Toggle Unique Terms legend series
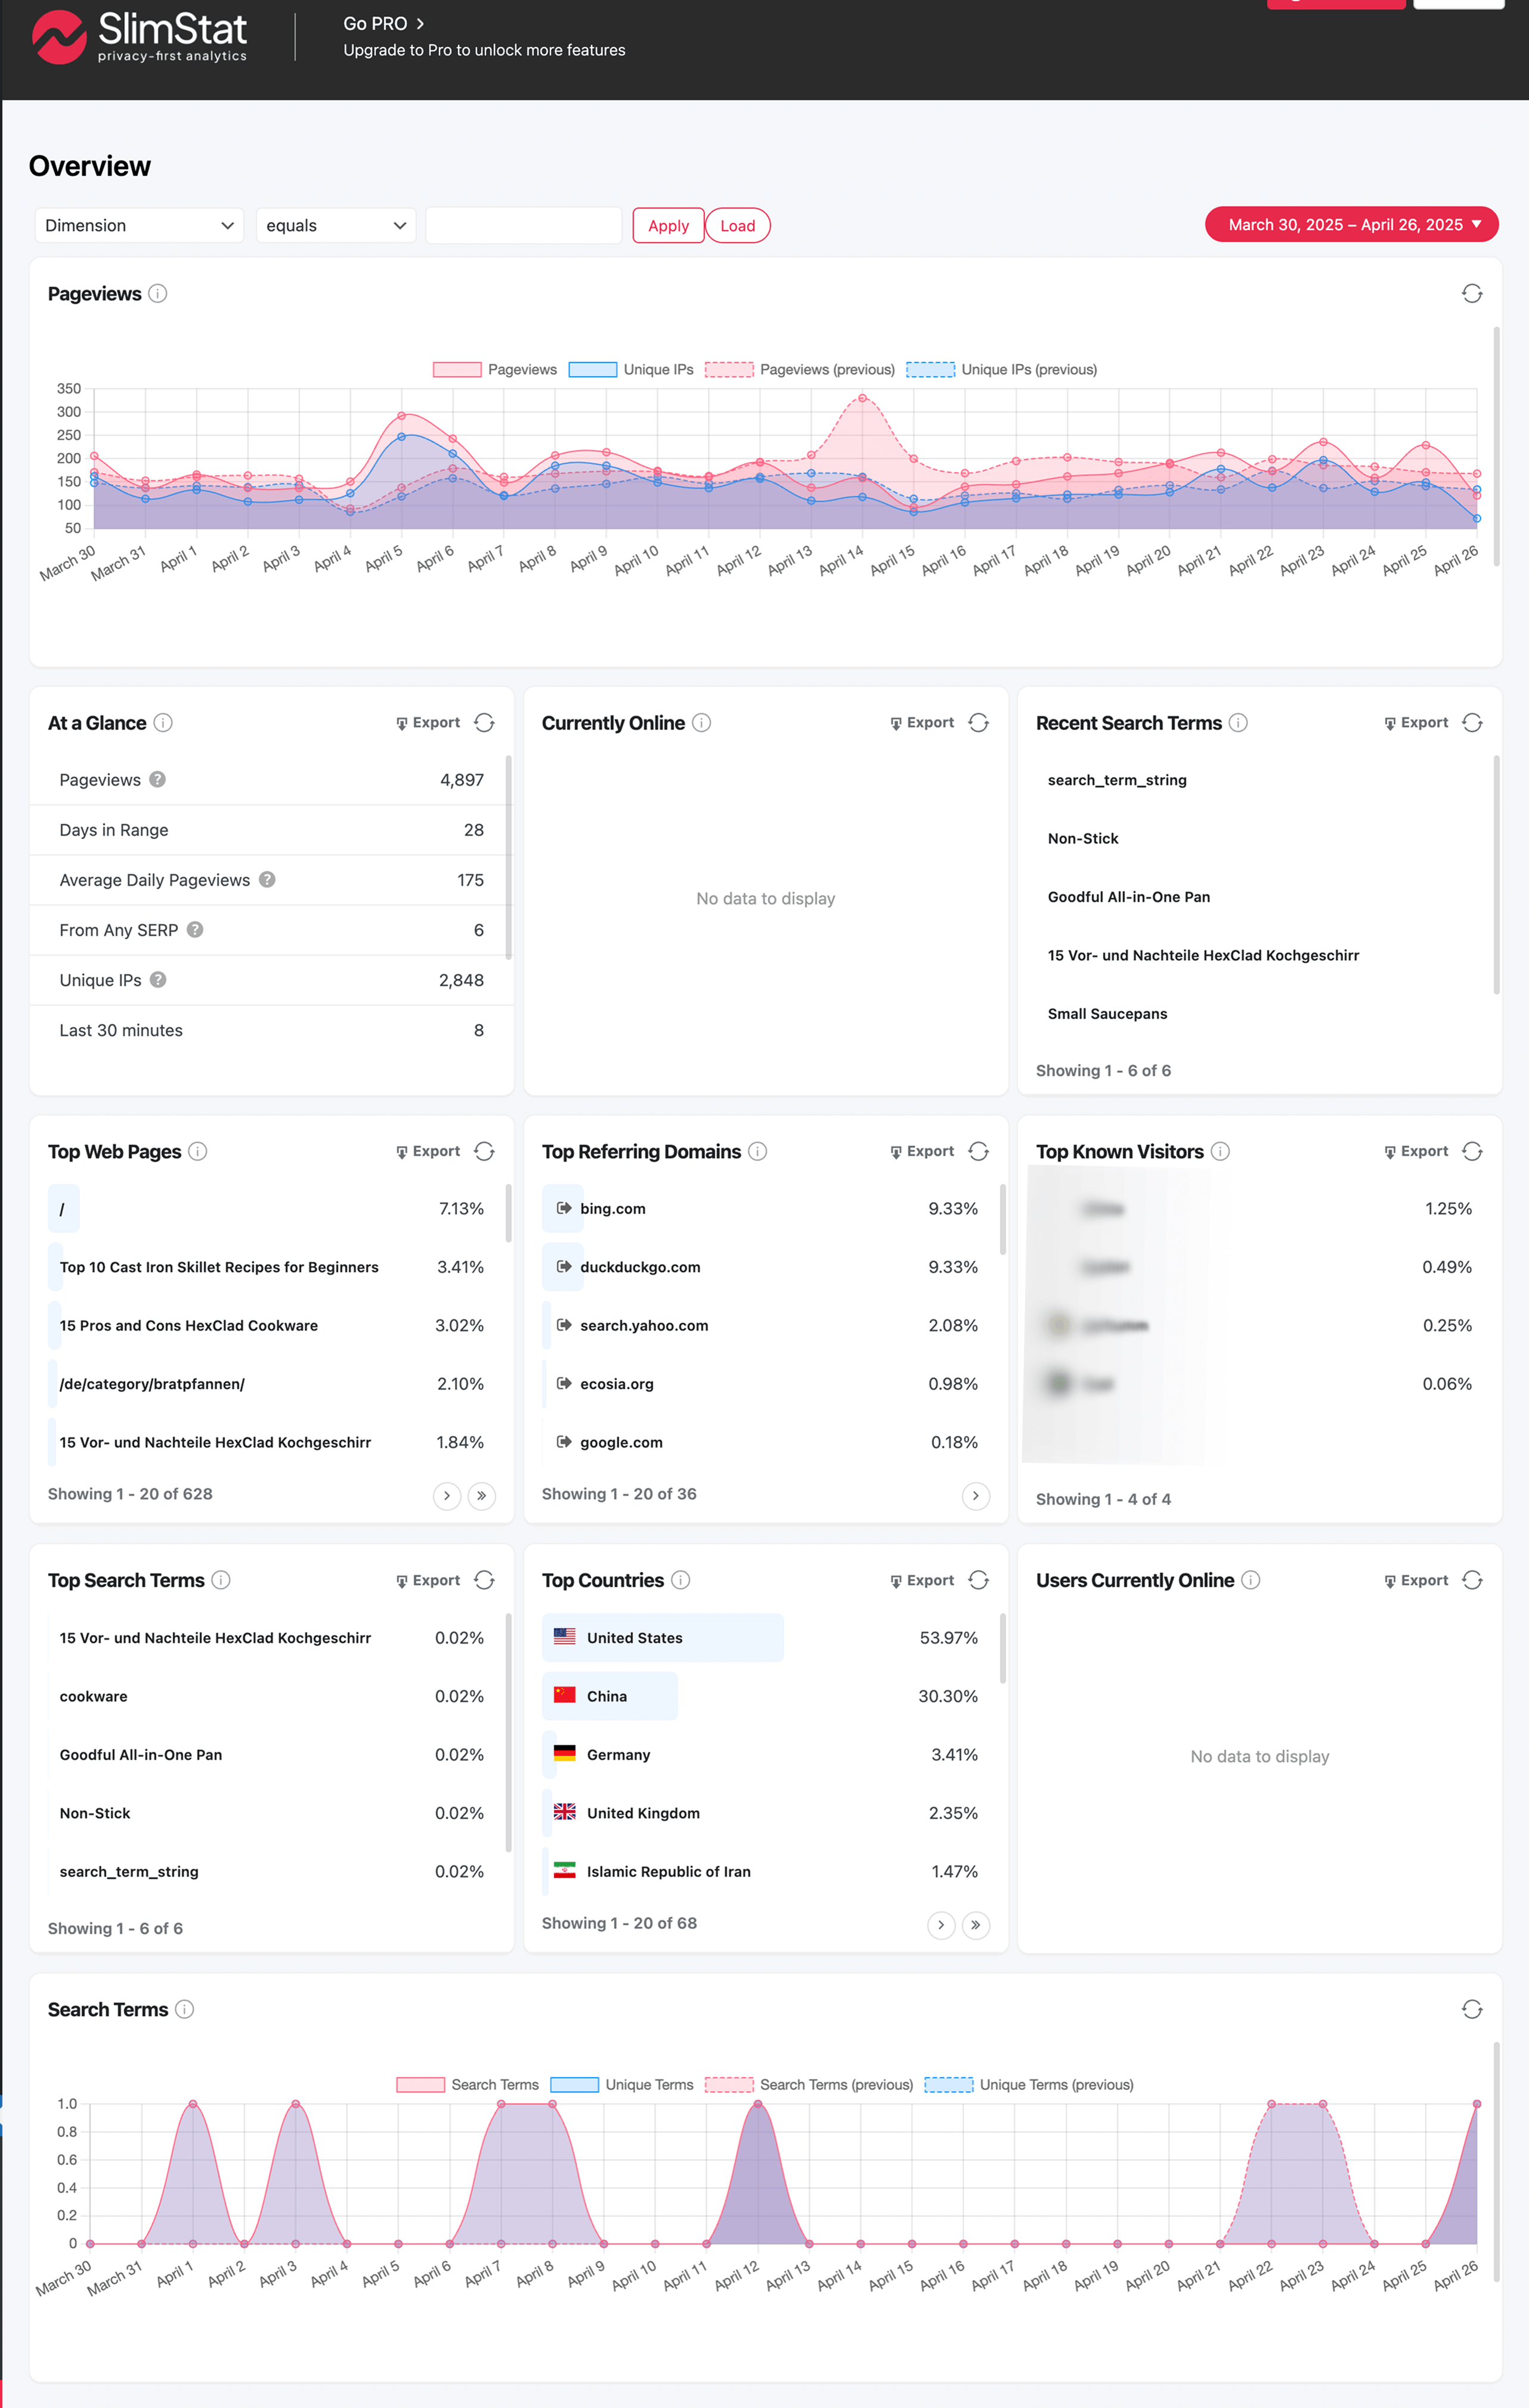Screen dimensions: 1529x2408 click(x=622, y=2085)
